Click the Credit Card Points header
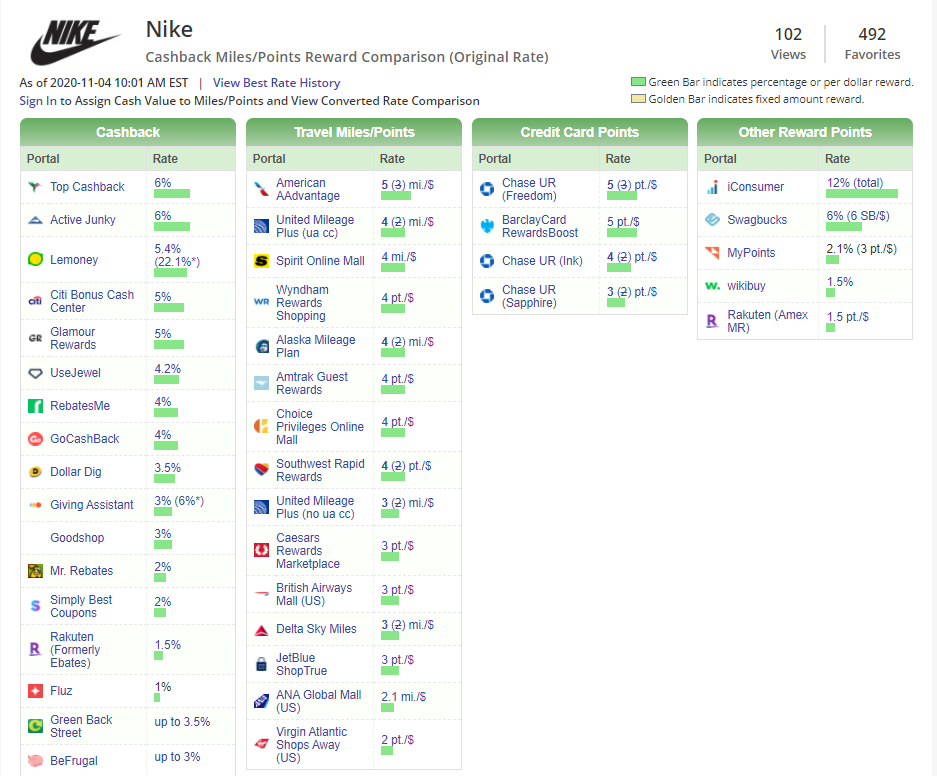The width and height of the screenshot is (937, 776). tap(579, 132)
